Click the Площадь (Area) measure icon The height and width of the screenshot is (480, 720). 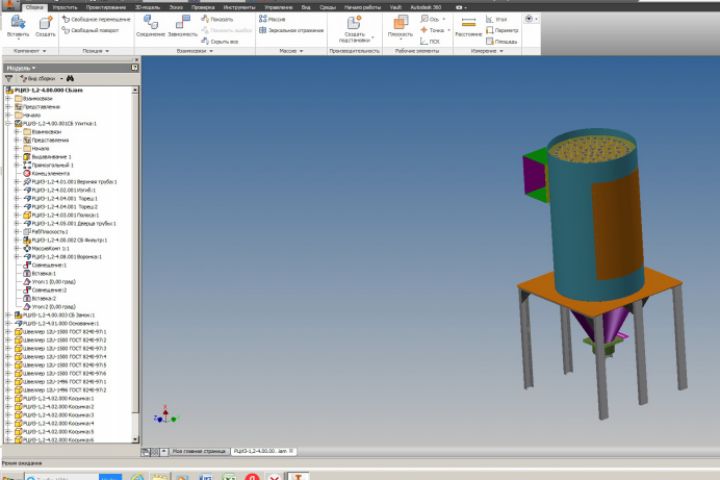[489, 41]
